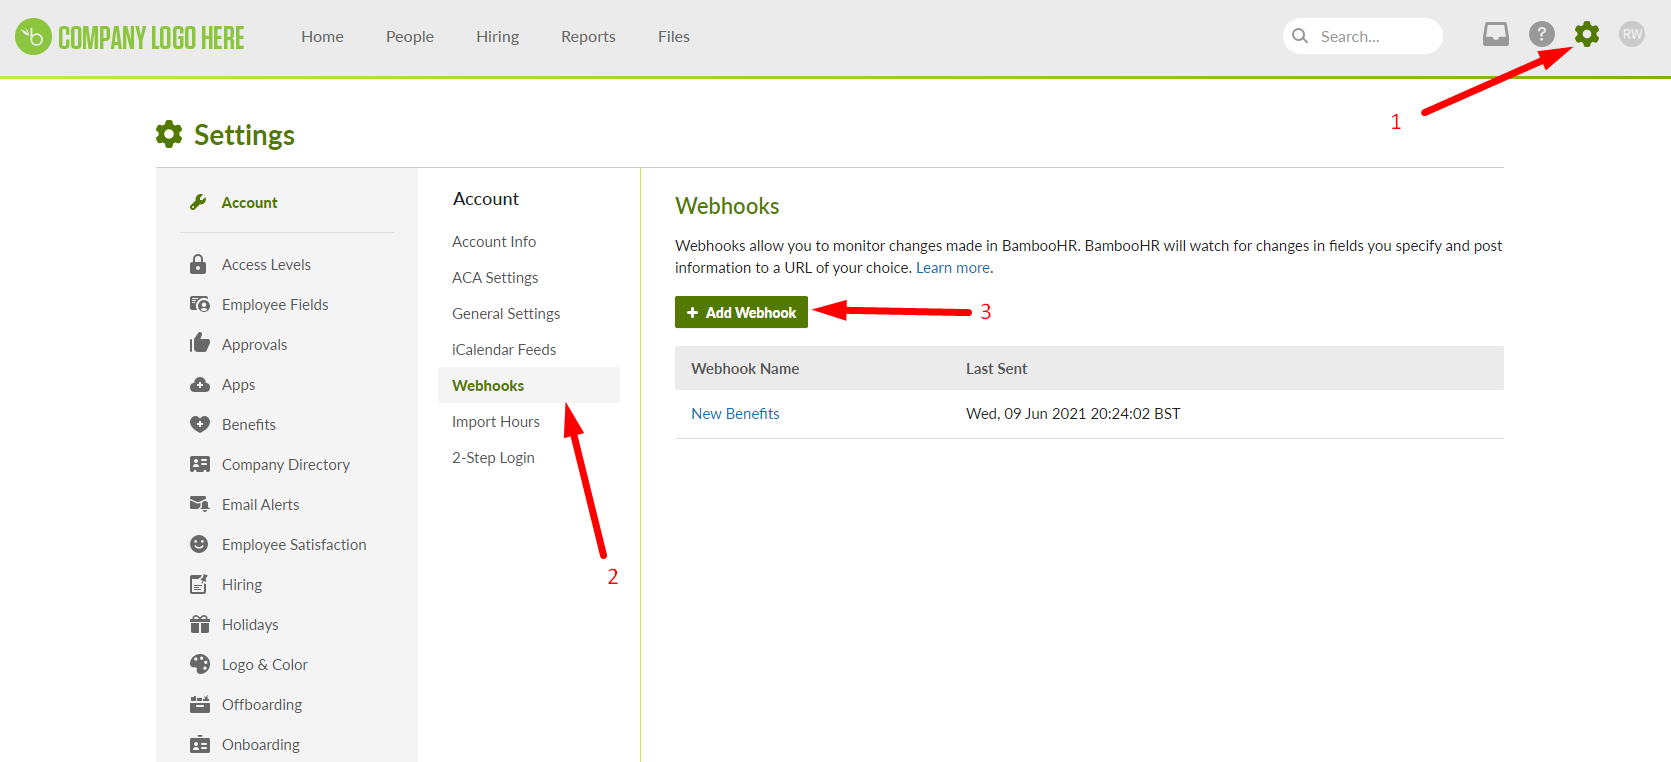The image size is (1671, 762).
Task: Click the Webhook Name column header
Action: 745,368
